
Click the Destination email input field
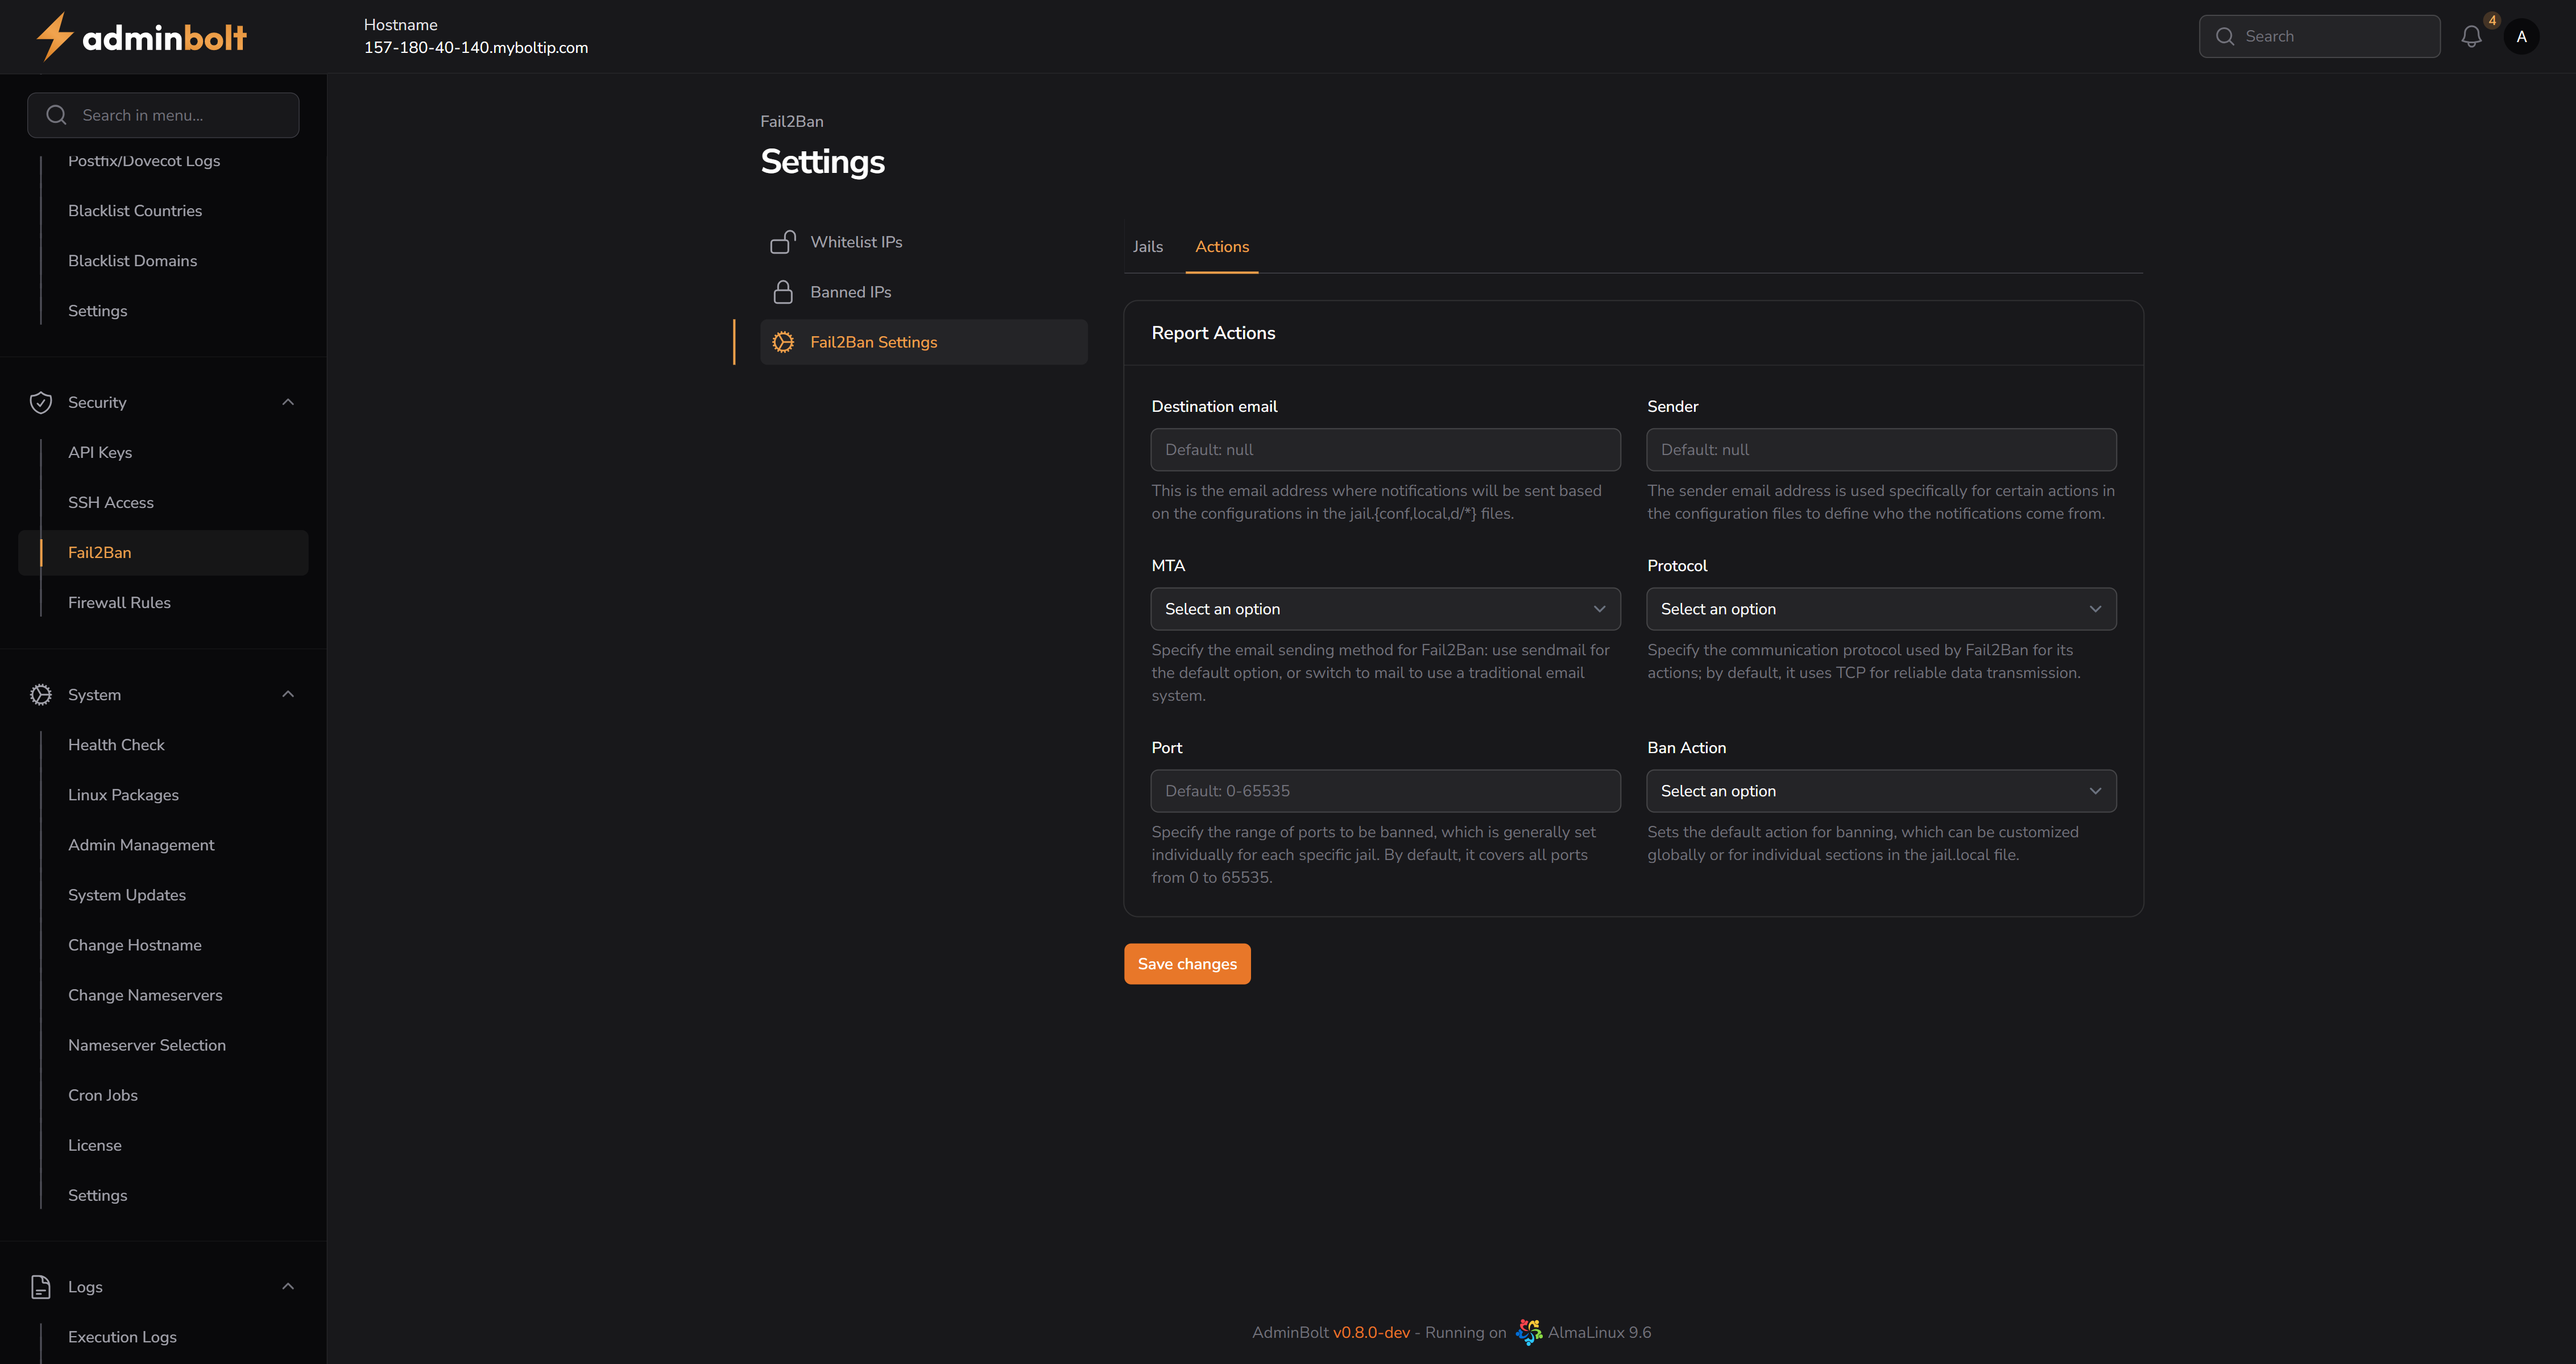(x=1384, y=449)
